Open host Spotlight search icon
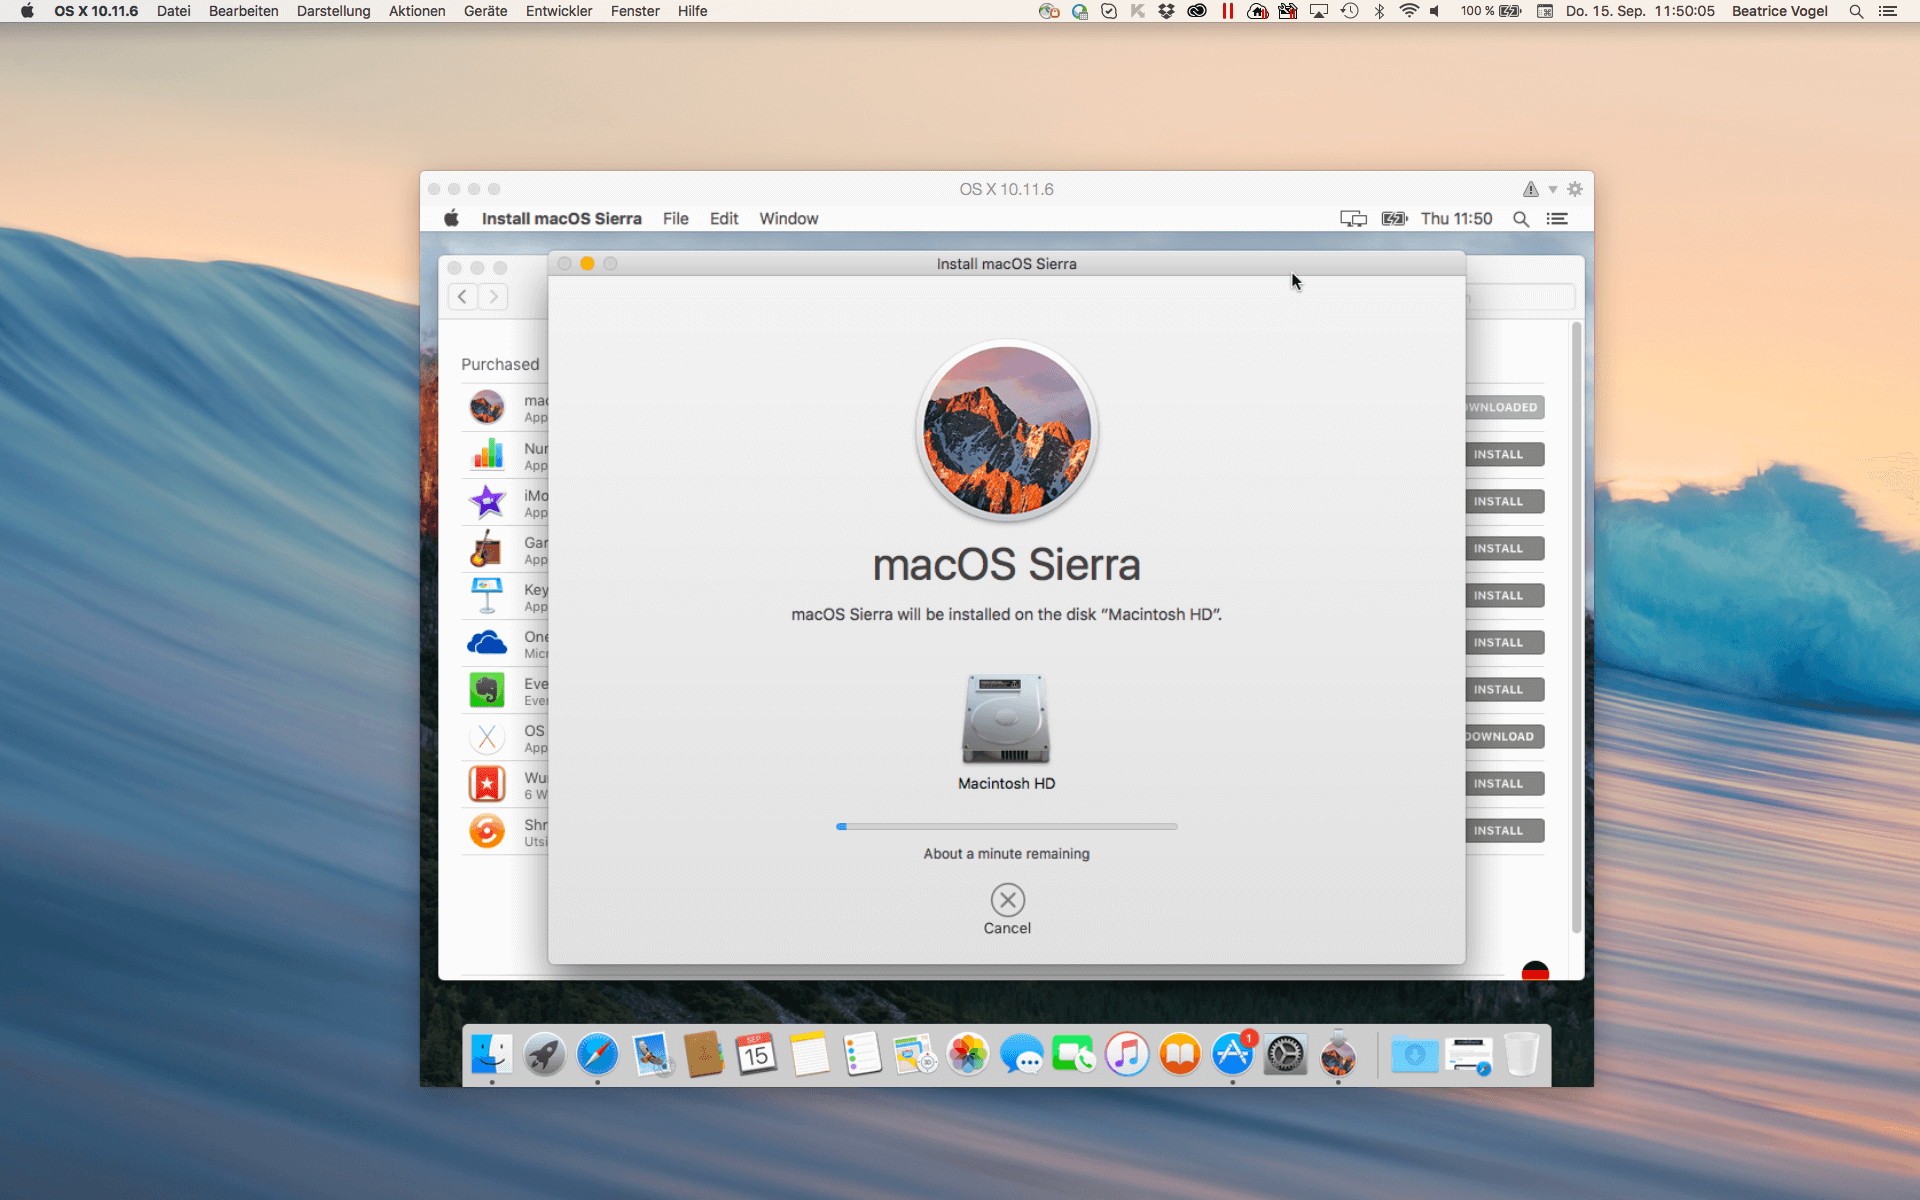 (x=1856, y=11)
